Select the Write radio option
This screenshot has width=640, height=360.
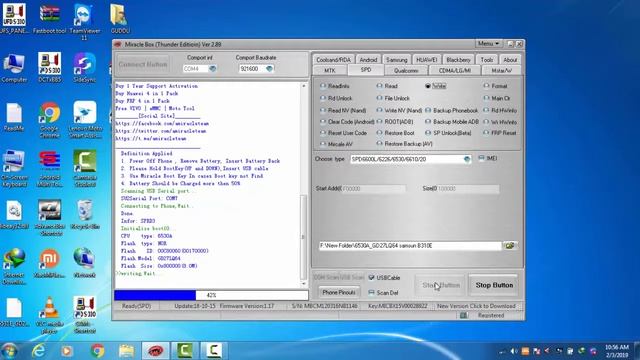[436, 86]
